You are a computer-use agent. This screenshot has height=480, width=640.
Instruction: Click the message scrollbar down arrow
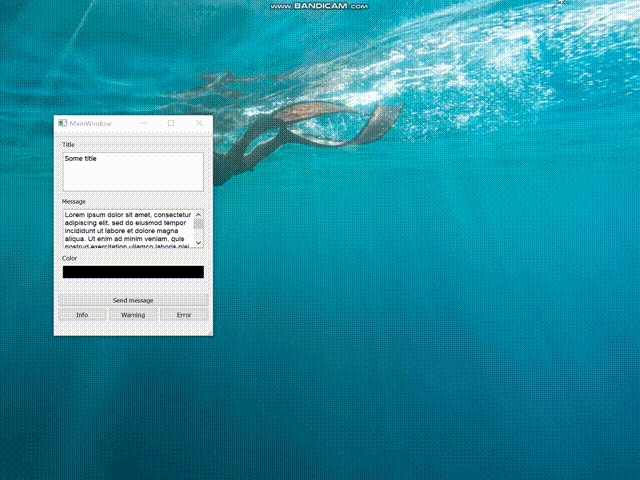click(x=198, y=242)
